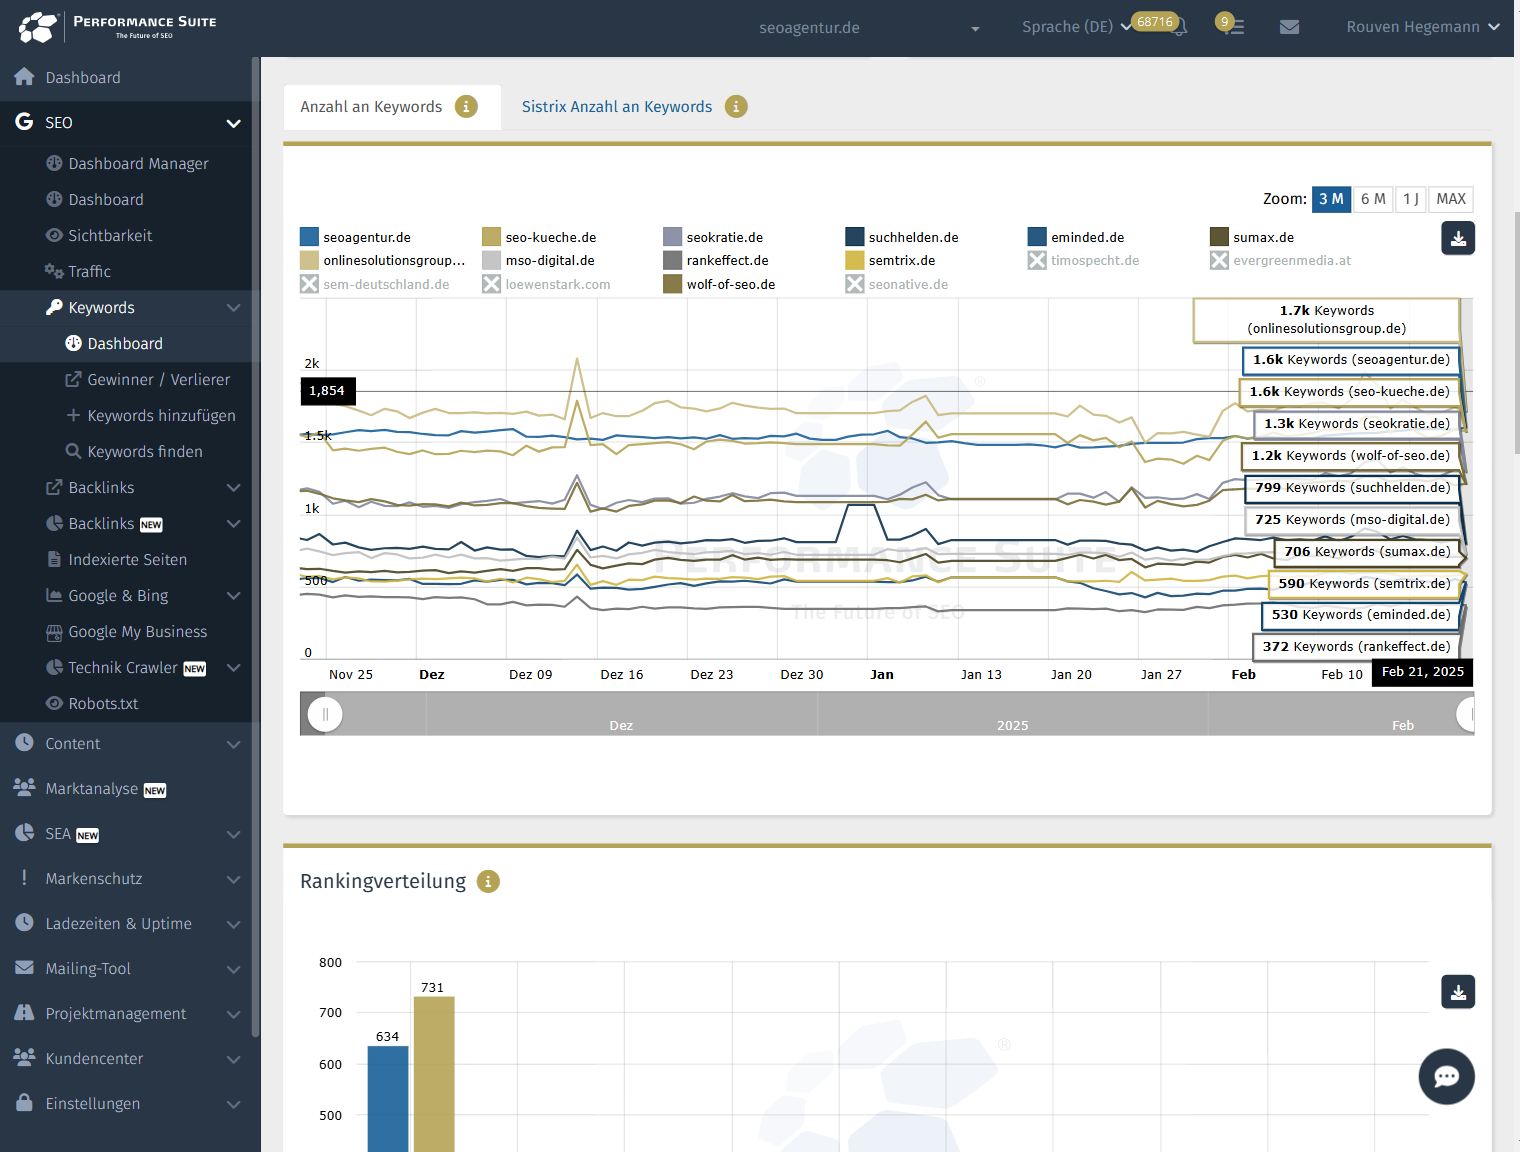Grab the left handle of chart range slider

325,714
